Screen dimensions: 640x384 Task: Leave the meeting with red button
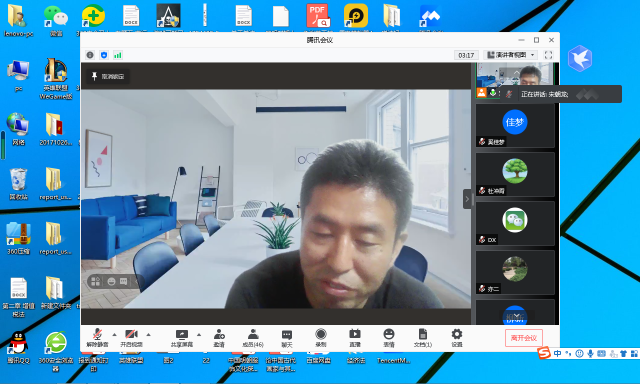coord(524,338)
